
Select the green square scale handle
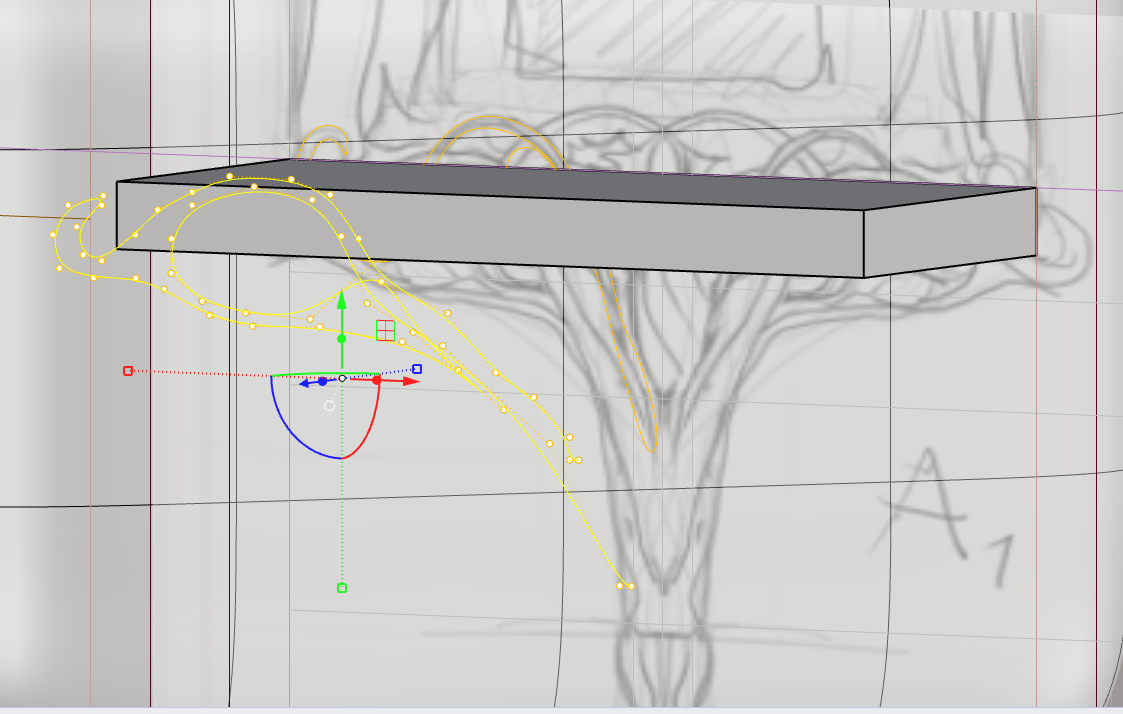click(342, 588)
